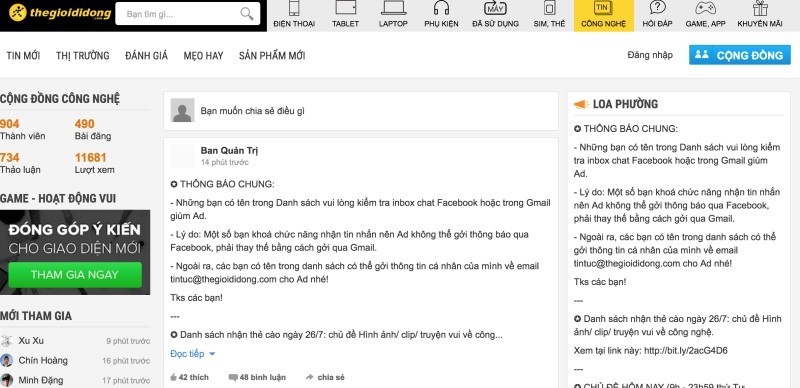Open the http://bit.ly/2acG4D6 link
Viewport: 800px width, 388px height.
click(x=686, y=351)
